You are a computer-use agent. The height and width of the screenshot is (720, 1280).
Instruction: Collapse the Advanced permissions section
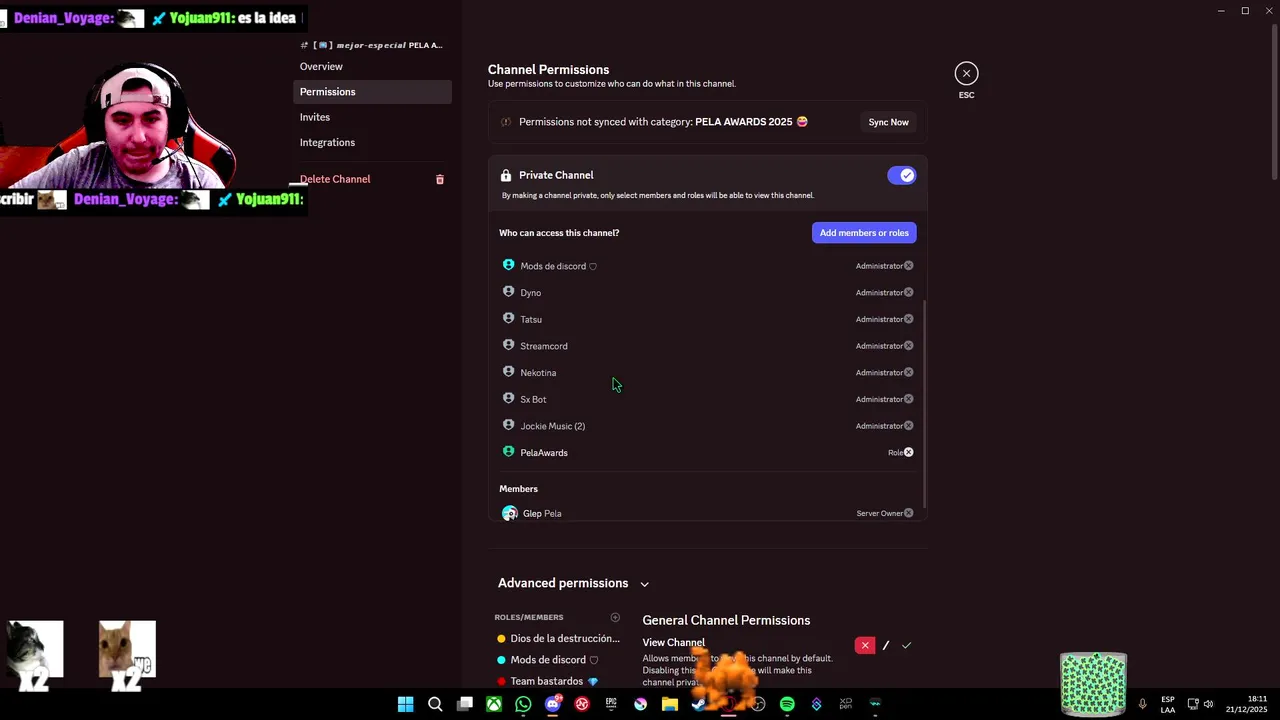click(644, 584)
